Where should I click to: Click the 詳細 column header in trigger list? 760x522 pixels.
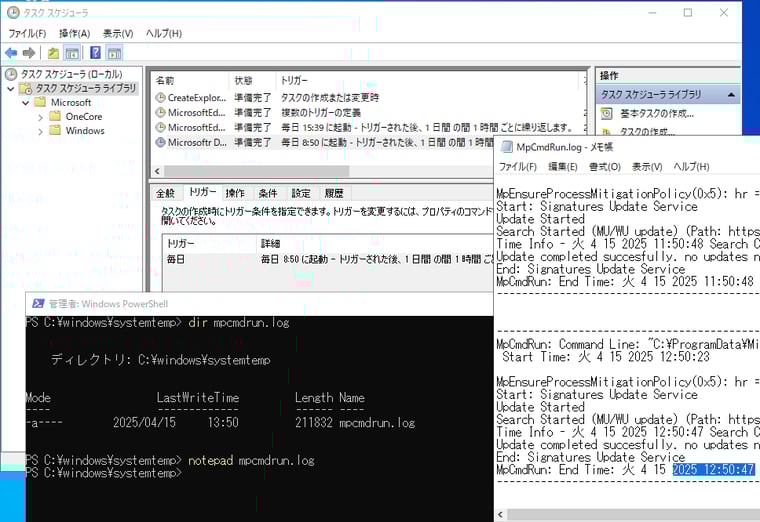375,243
